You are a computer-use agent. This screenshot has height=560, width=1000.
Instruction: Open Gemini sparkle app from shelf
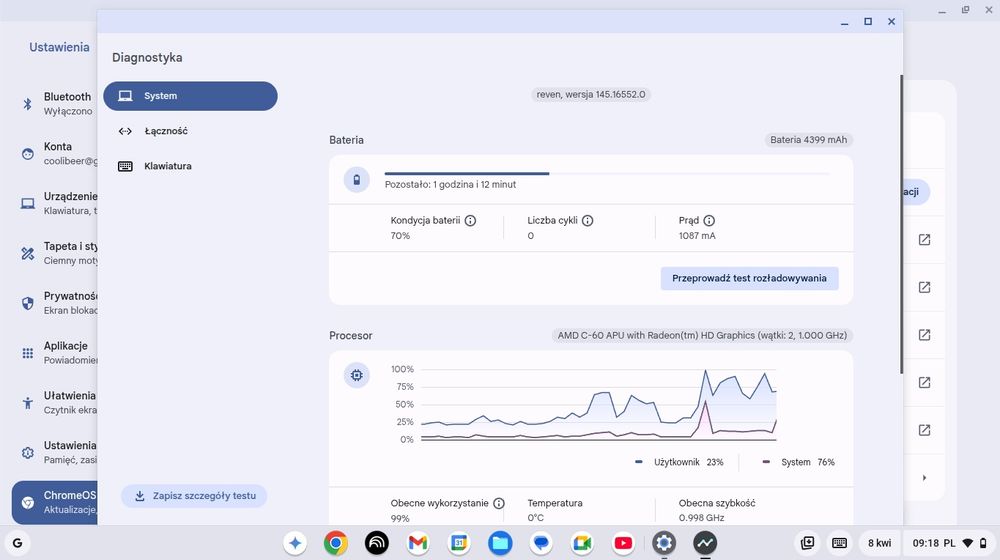pos(295,543)
